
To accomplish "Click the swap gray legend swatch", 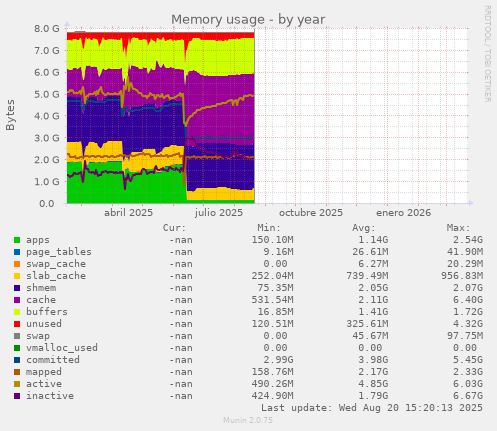I will pos(17,336).
